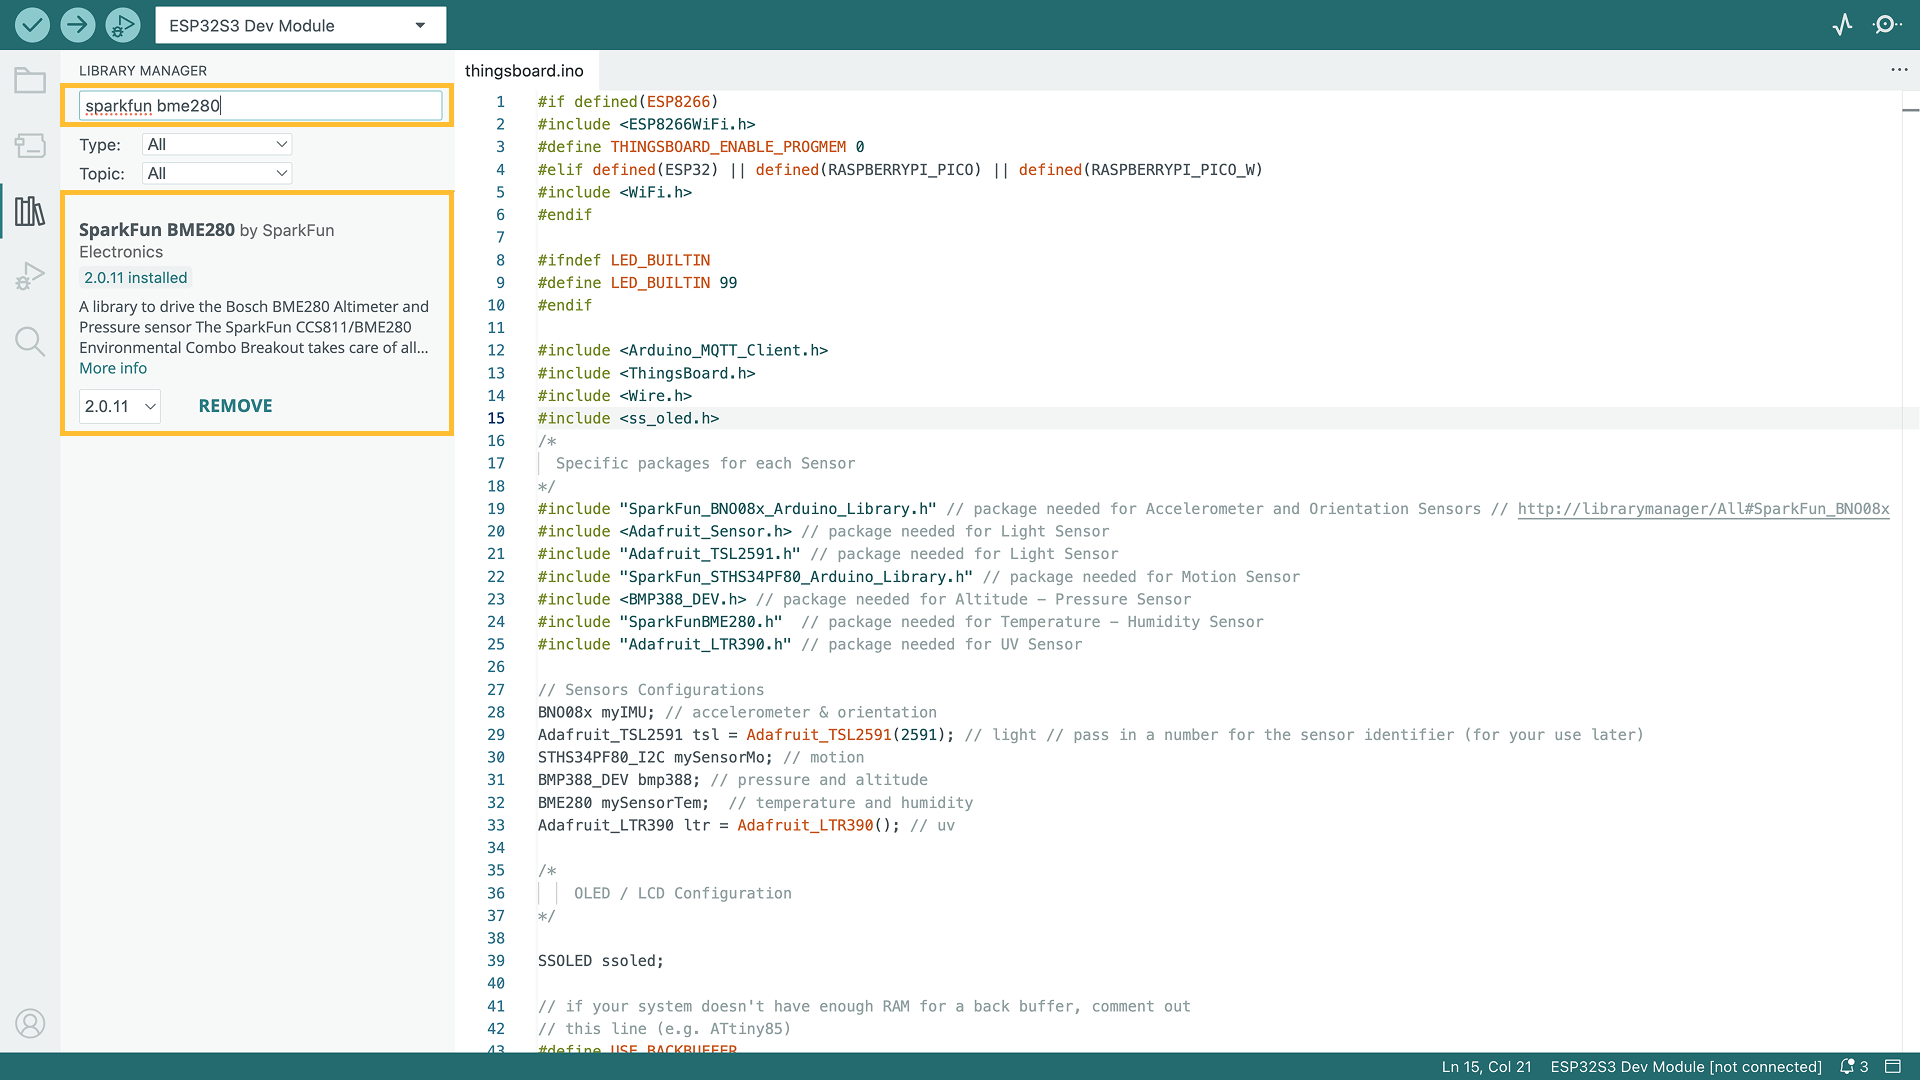The image size is (1920, 1080).
Task: Click the Verify sketch checkmark button
Action: (32, 25)
